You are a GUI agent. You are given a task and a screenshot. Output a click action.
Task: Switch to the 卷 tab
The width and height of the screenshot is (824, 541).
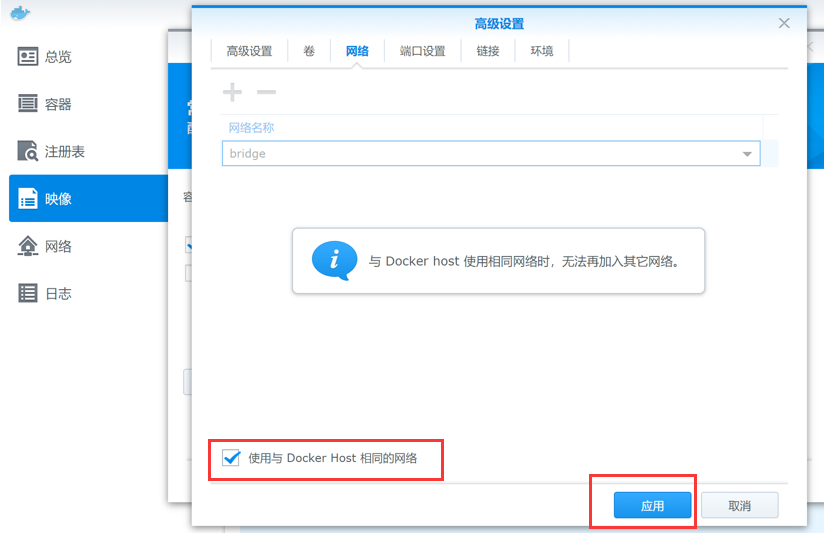[x=309, y=51]
